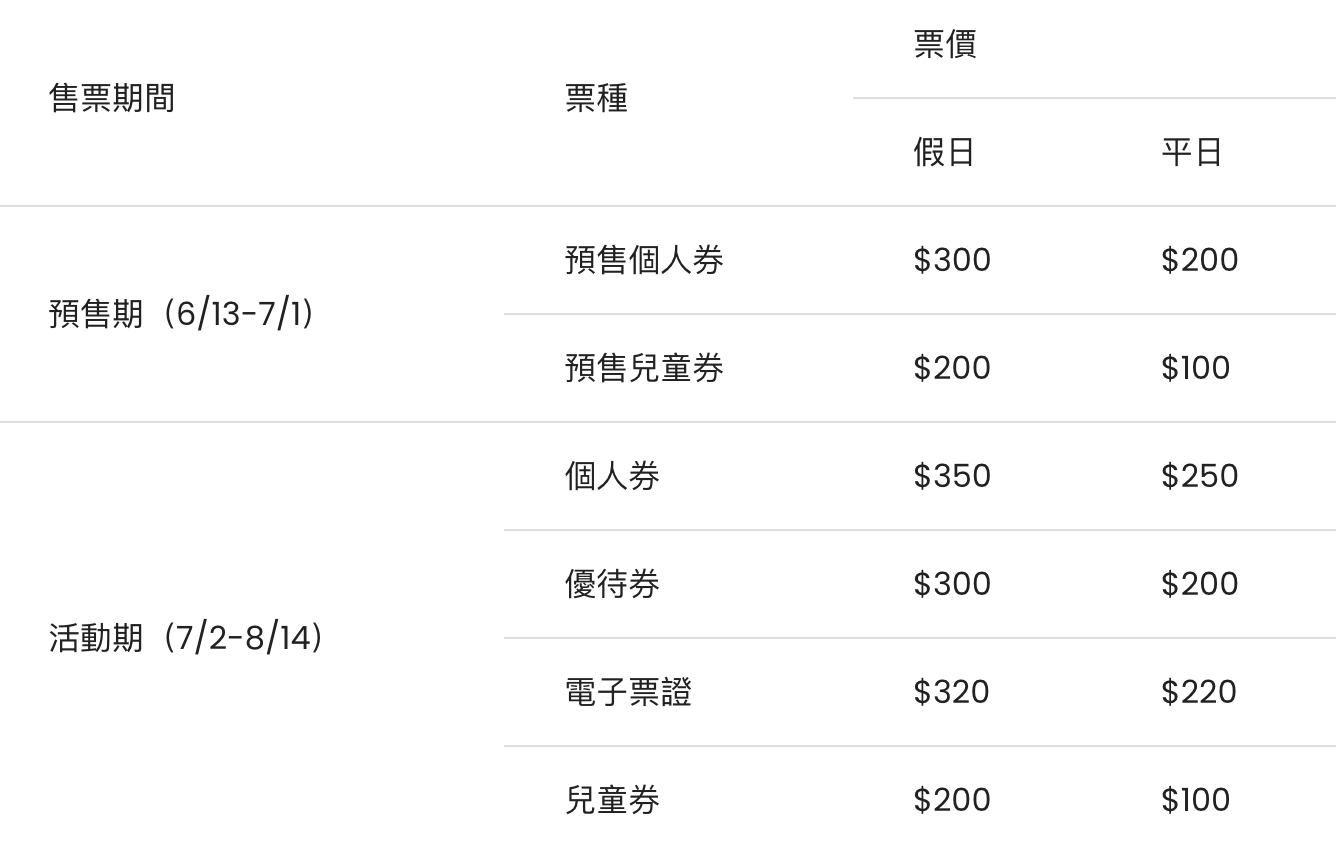Click 預售個人券 holiday price $300

tap(952, 260)
